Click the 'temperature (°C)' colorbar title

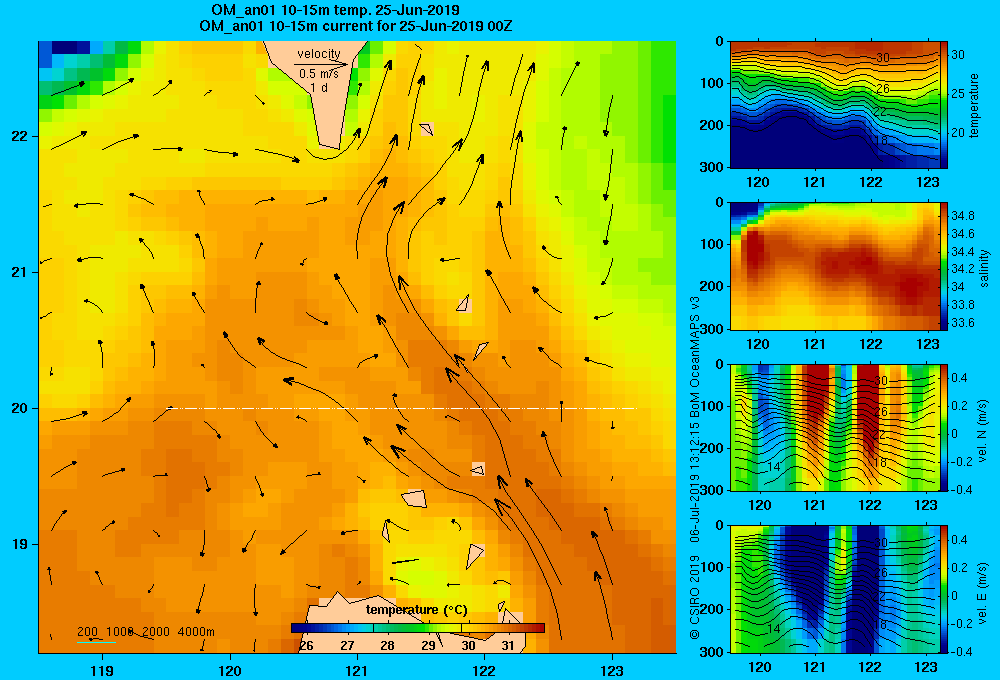point(416,610)
